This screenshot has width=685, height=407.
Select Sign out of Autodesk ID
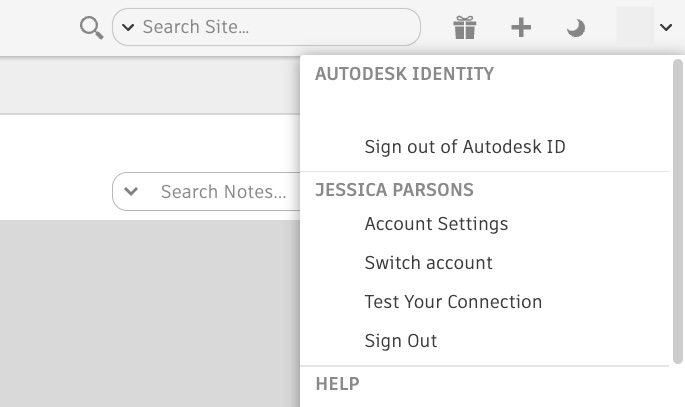click(465, 147)
